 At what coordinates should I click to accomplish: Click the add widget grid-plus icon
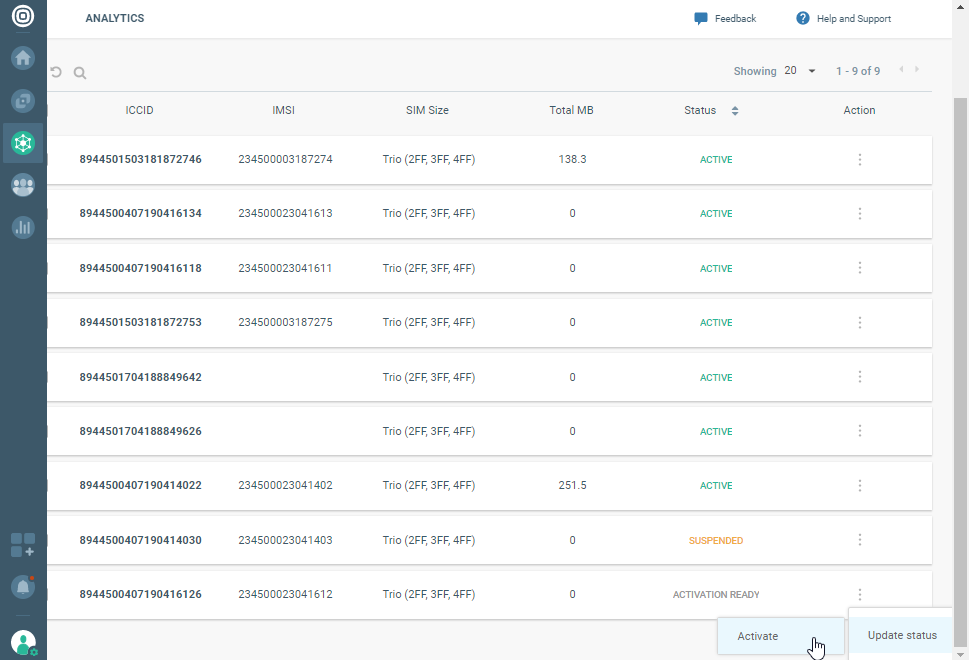[22, 545]
